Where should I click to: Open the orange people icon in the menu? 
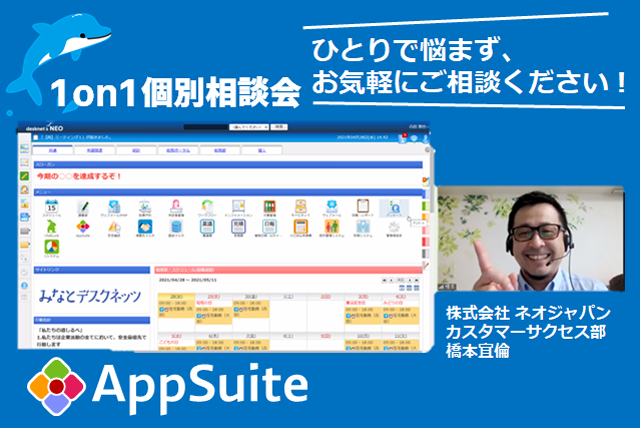332,226
